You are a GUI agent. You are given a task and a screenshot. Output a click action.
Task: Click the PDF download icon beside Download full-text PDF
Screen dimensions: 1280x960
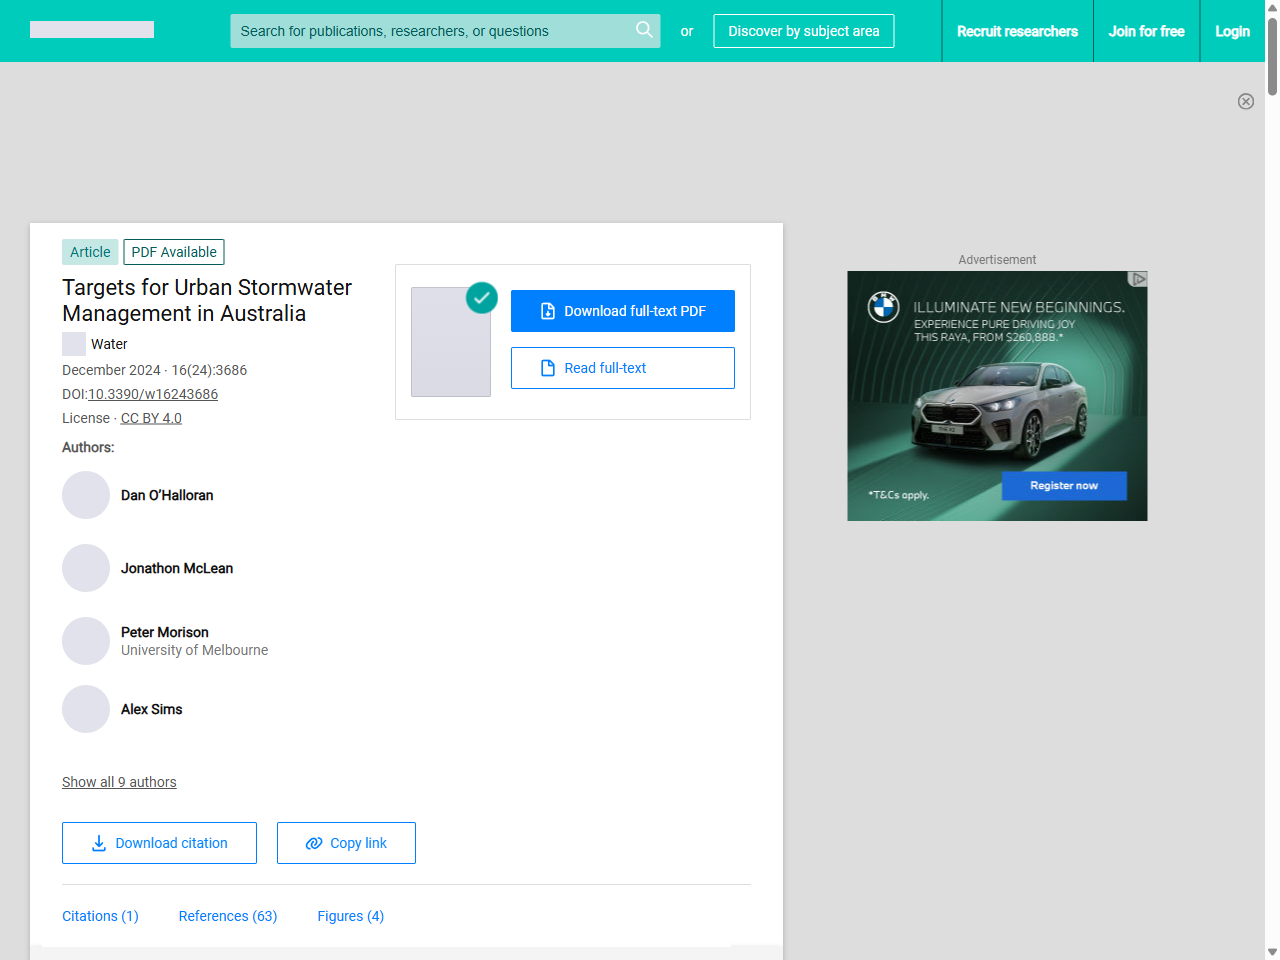[x=546, y=311]
